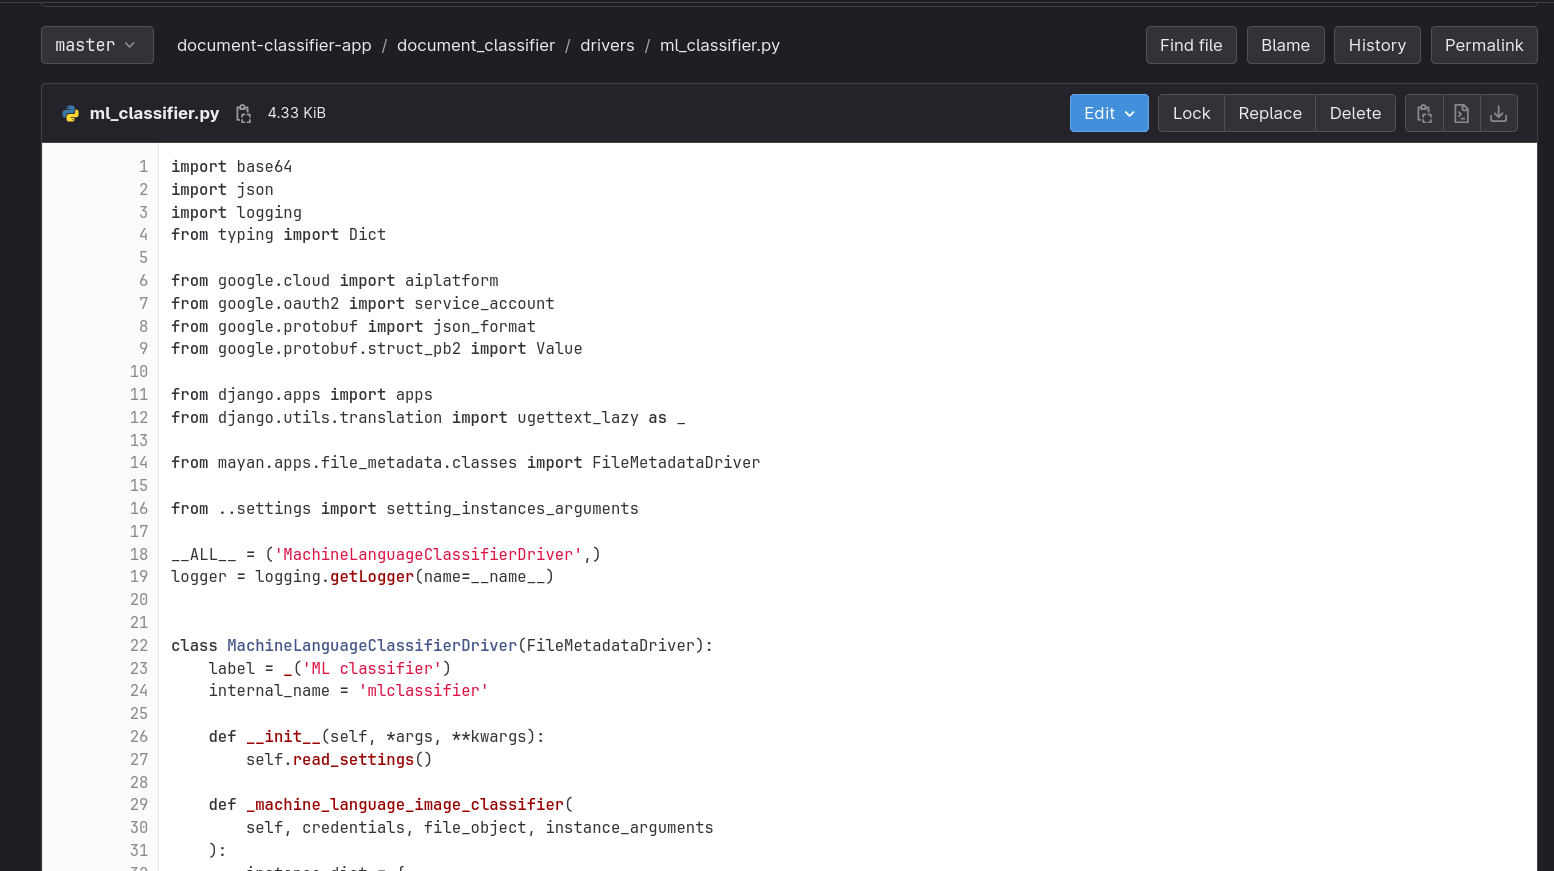Viewport: 1554px width, 871px height.
Task: Click line number 29
Action: click(x=139, y=805)
